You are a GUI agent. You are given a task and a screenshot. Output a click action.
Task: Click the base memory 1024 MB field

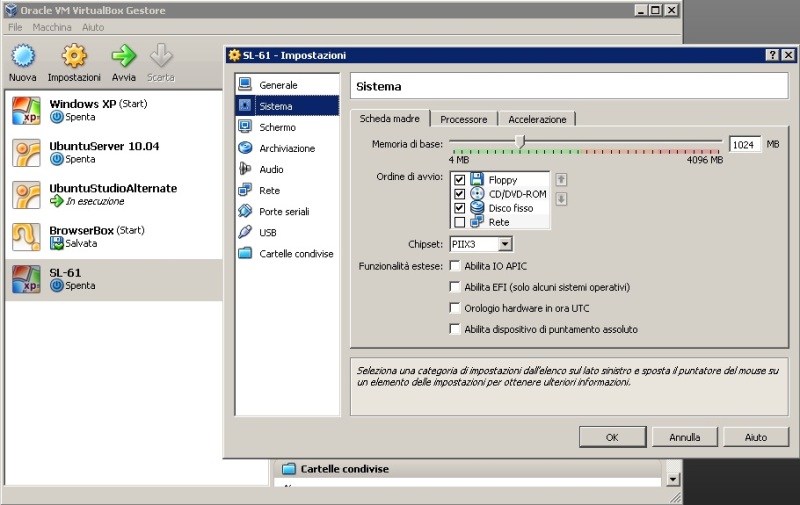(744, 144)
